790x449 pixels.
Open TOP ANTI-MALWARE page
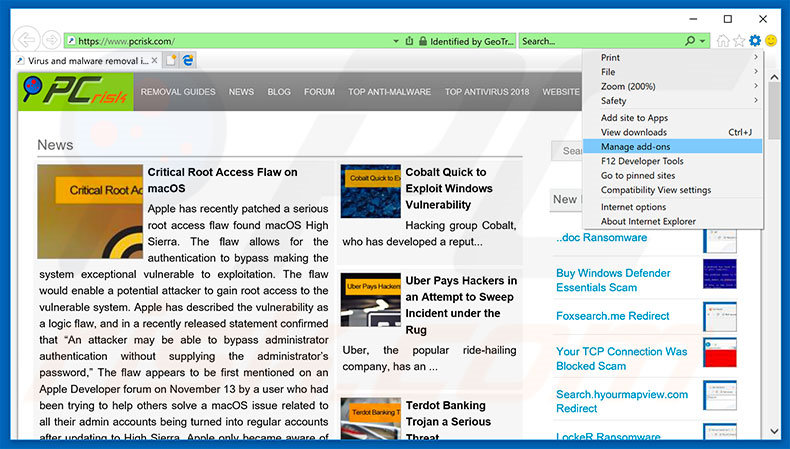[x=389, y=92]
